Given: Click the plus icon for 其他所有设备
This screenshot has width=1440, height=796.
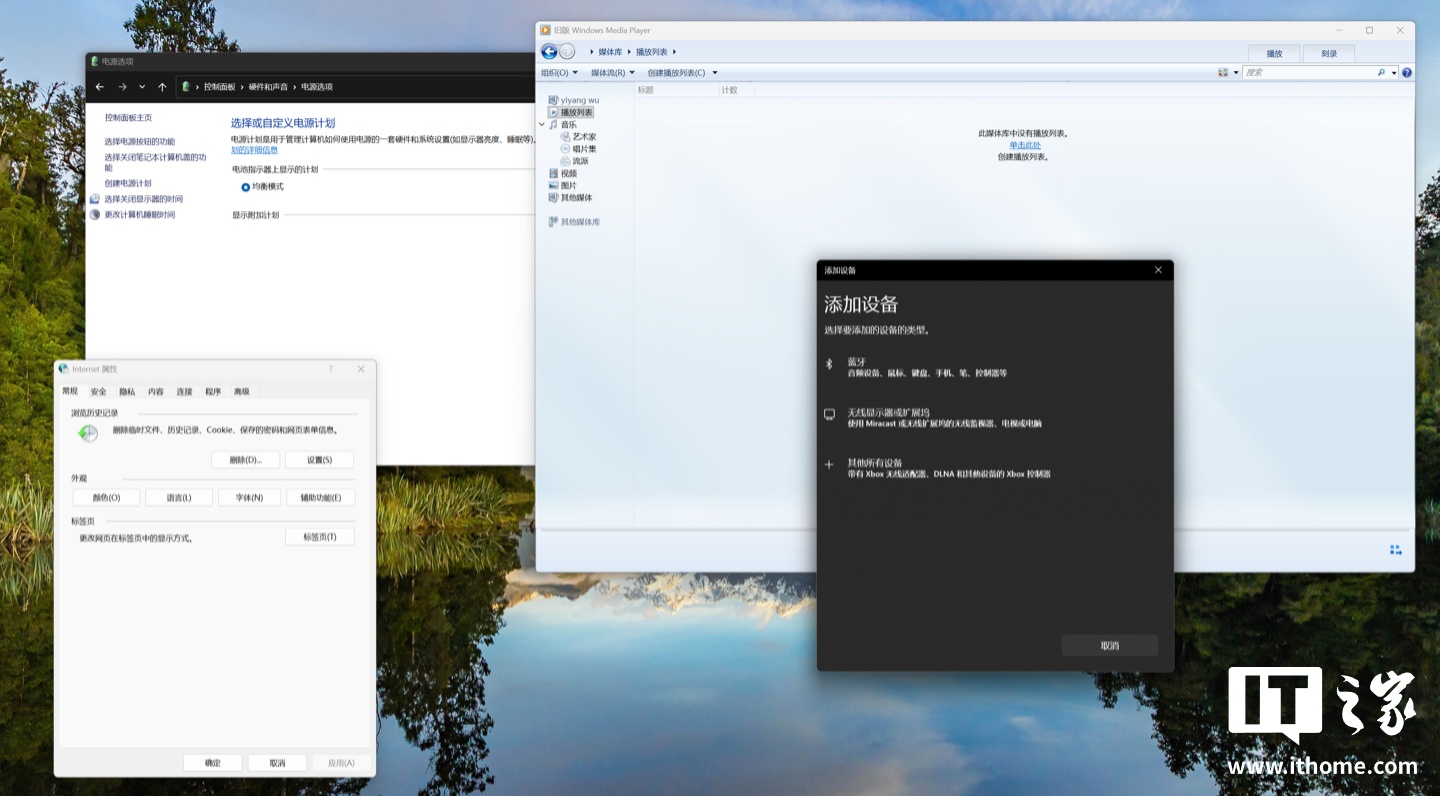Looking at the screenshot, I should (x=828, y=464).
